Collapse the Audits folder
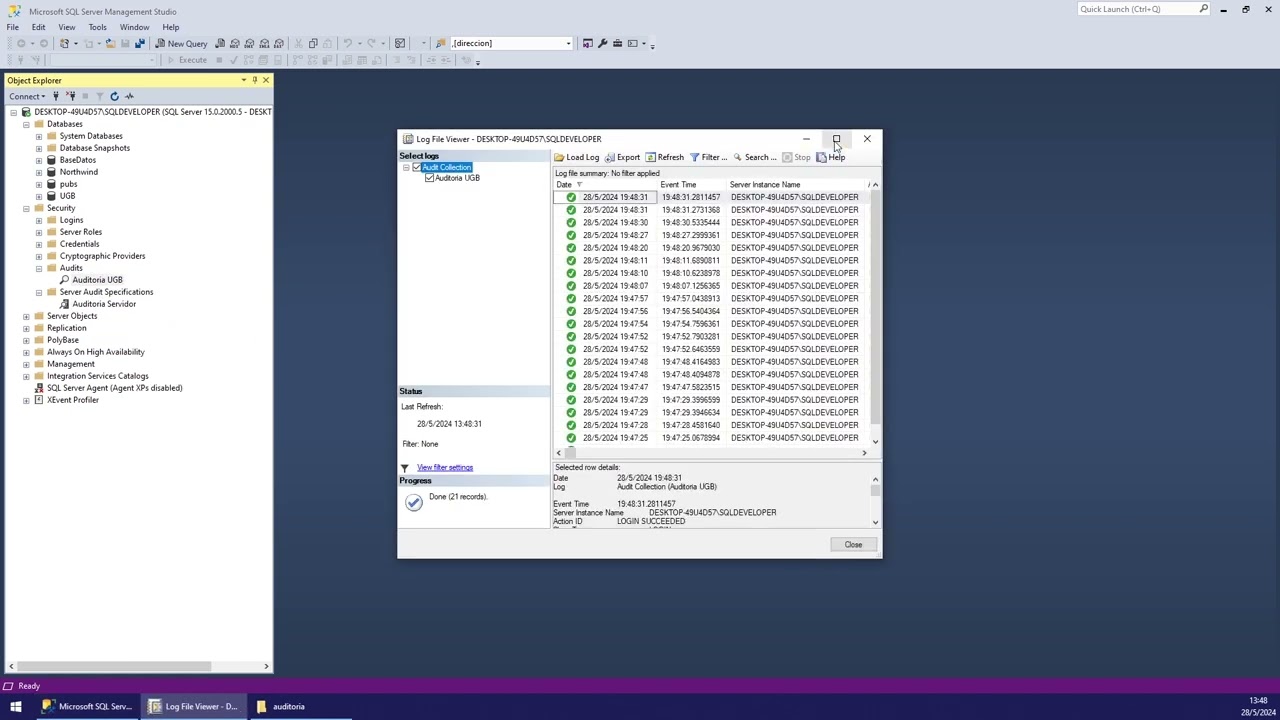Screen dimensions: 1280x720 click(39, 268)
